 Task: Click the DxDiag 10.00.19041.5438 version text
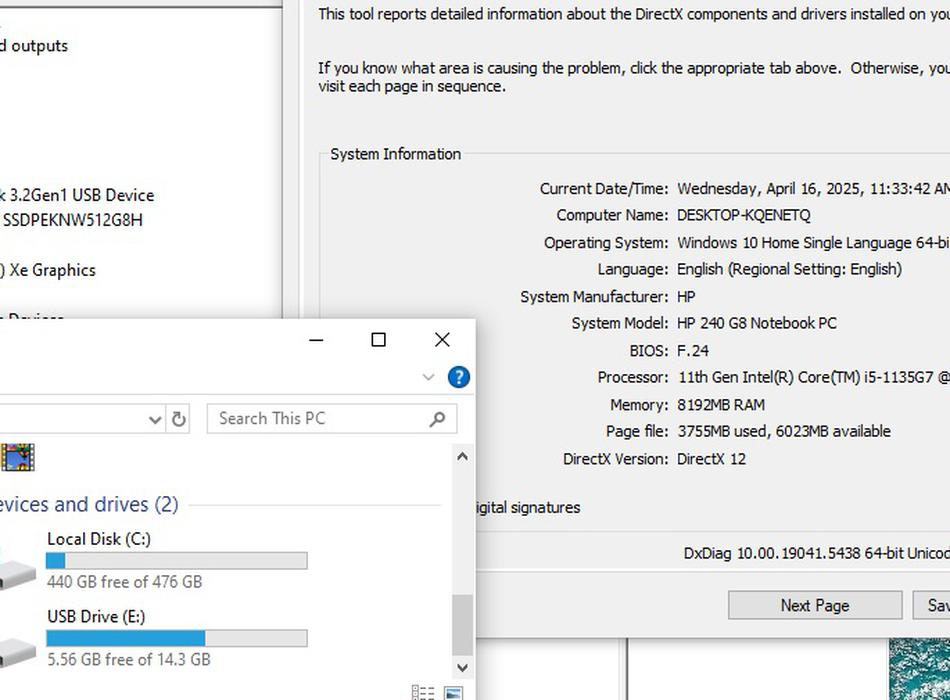point(817,553)
